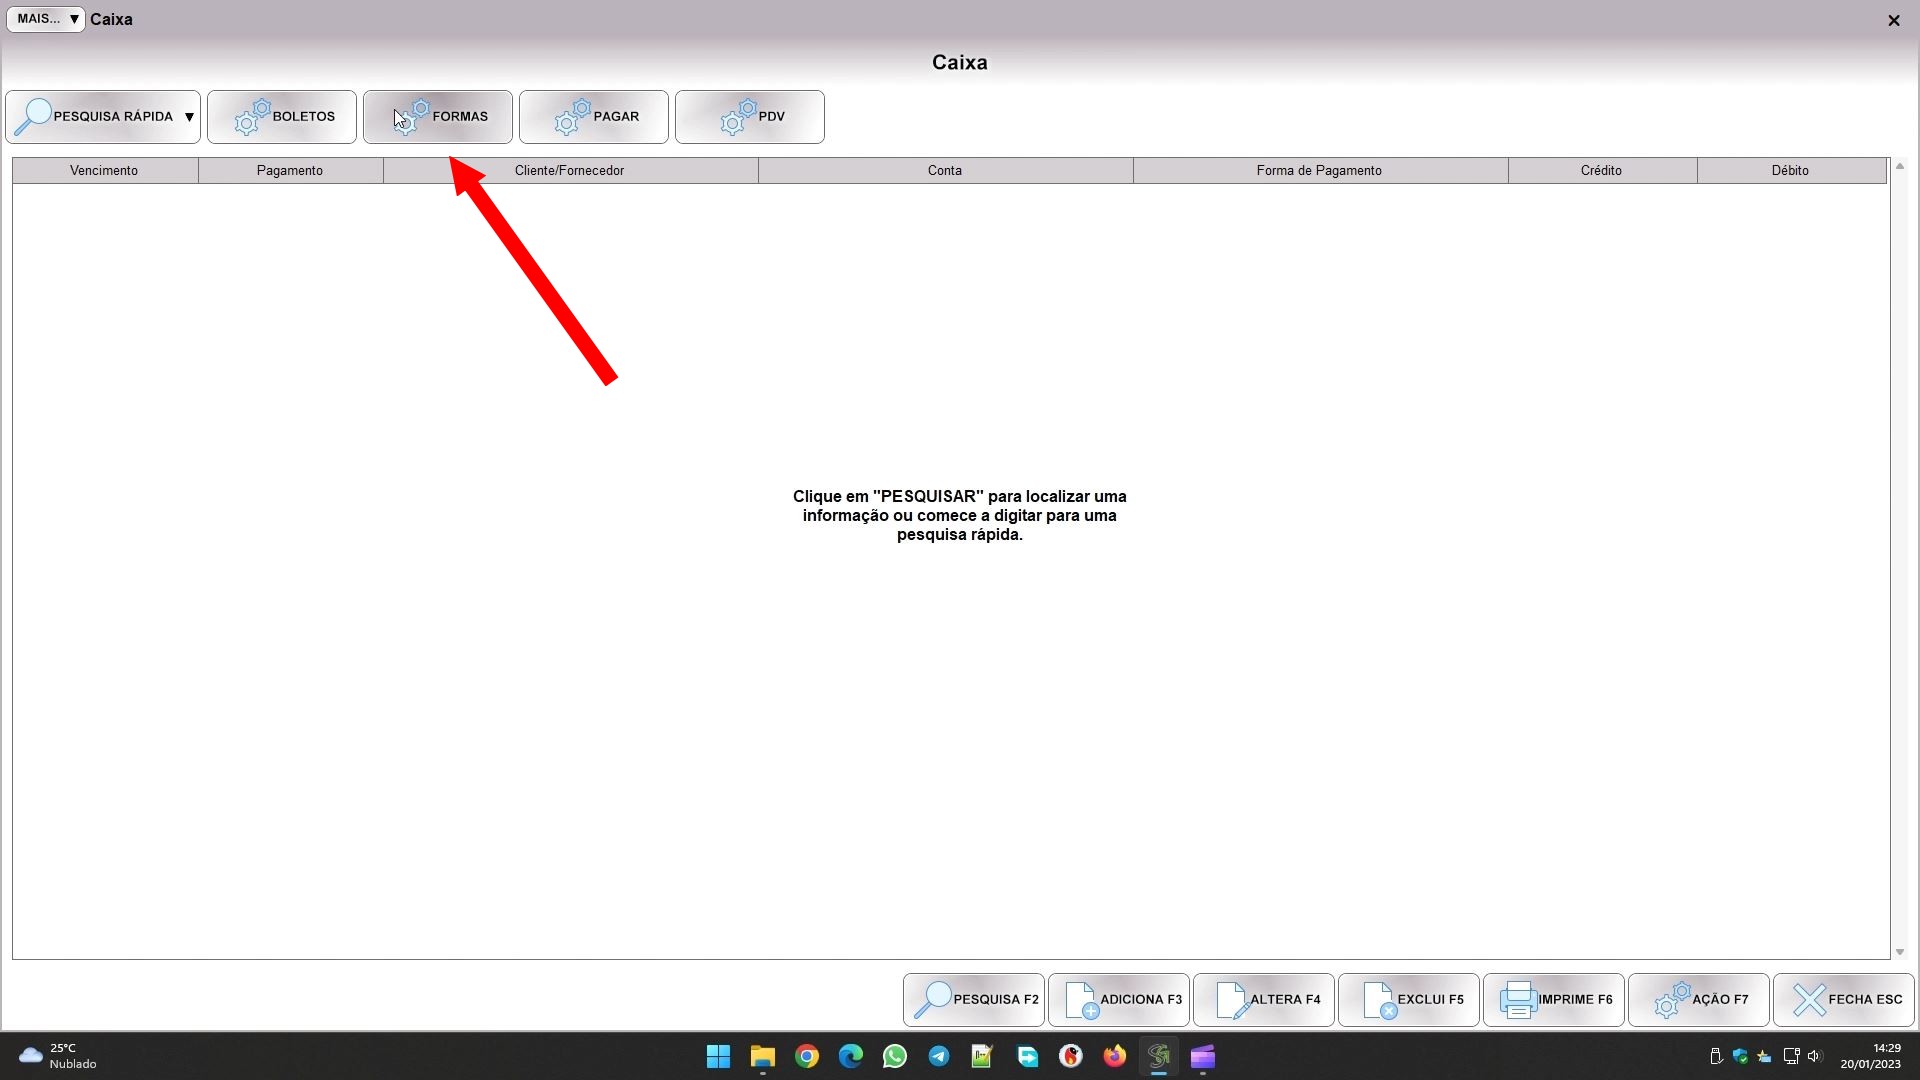Open WhatsApp from the taskbar
This screenshot has width=1920, height=1080.
[895, 1056]
